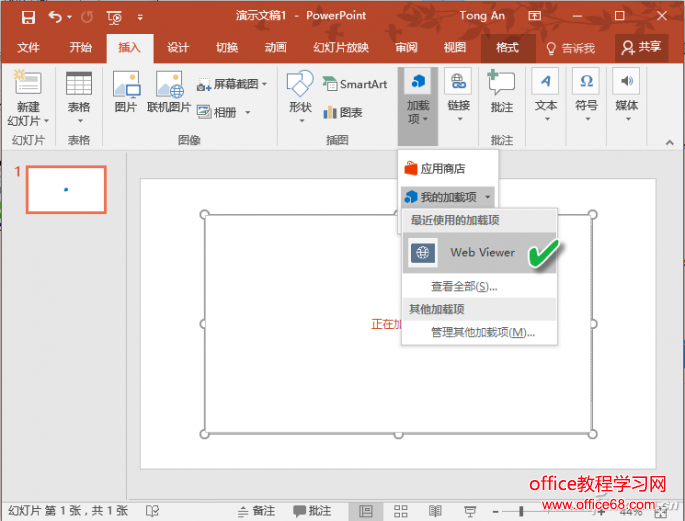Start slideshow from beginning icon
This screenshot has width=685, height=521.
click(x=114, y=17)
